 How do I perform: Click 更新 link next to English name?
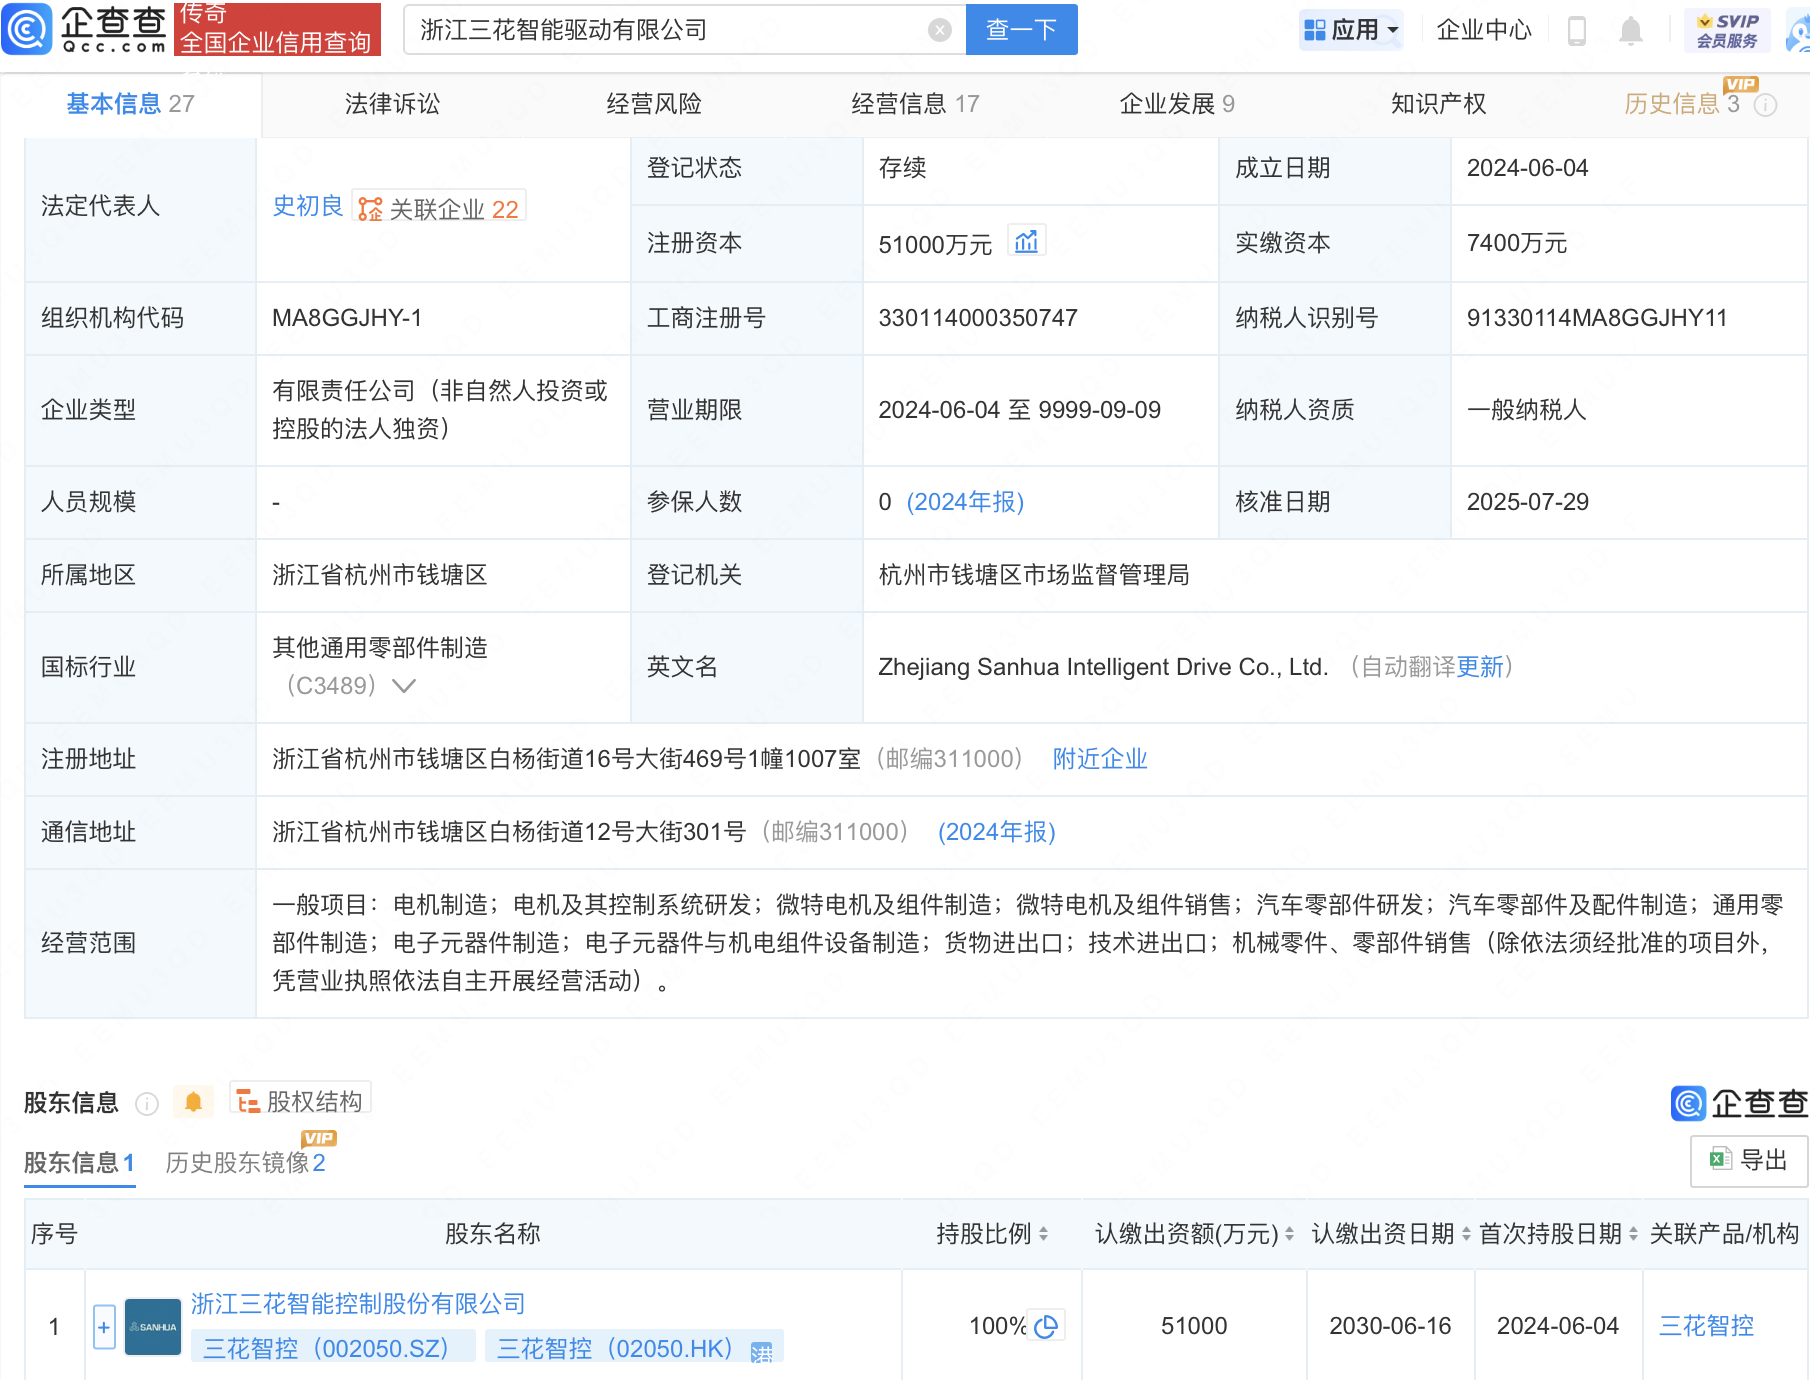[1480, 667]
